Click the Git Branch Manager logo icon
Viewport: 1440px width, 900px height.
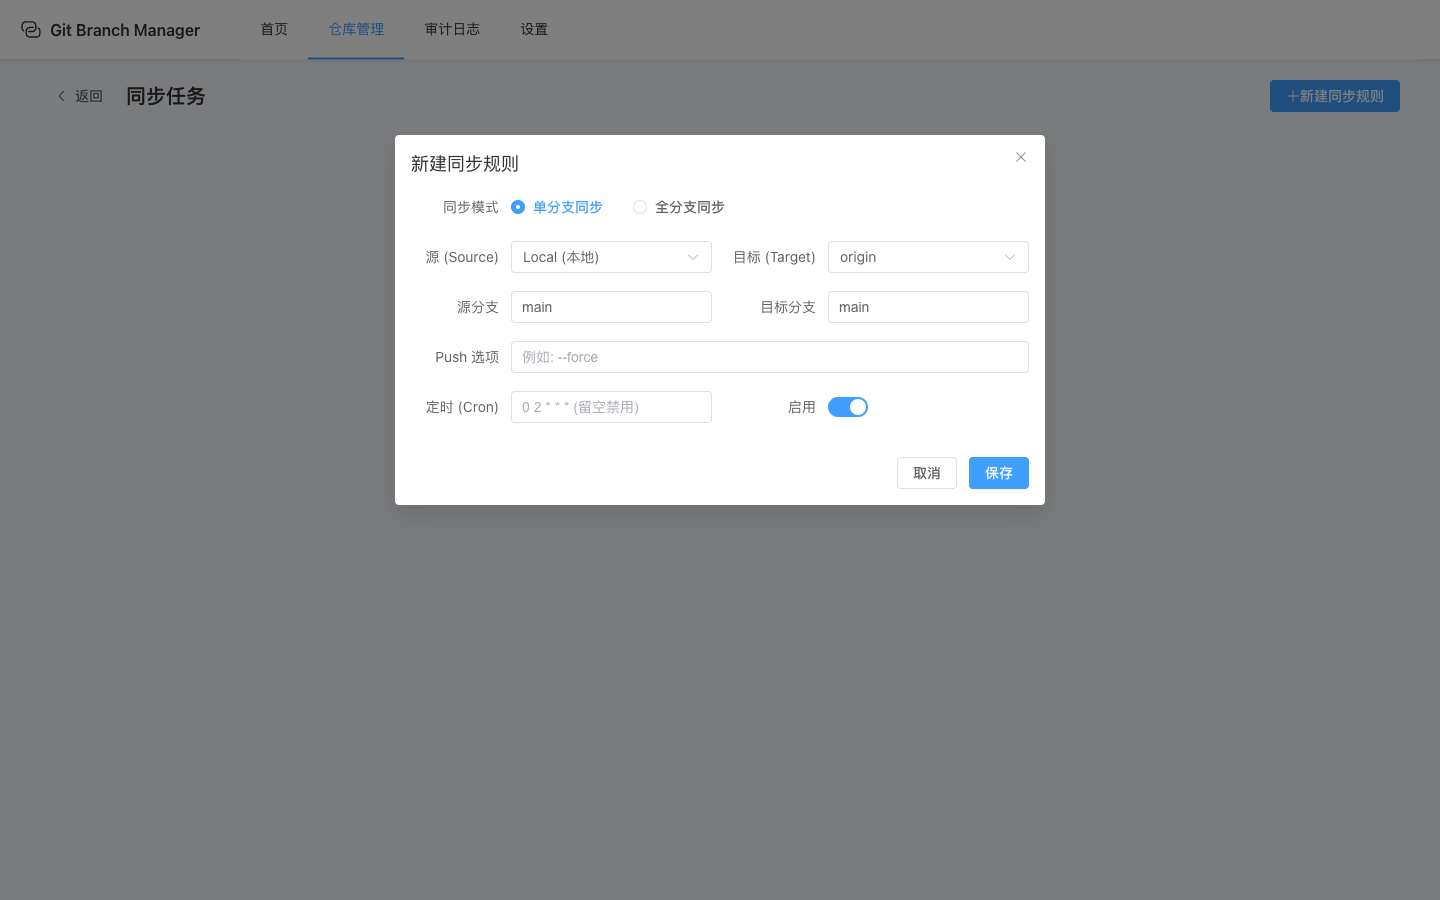pos(29,29)
